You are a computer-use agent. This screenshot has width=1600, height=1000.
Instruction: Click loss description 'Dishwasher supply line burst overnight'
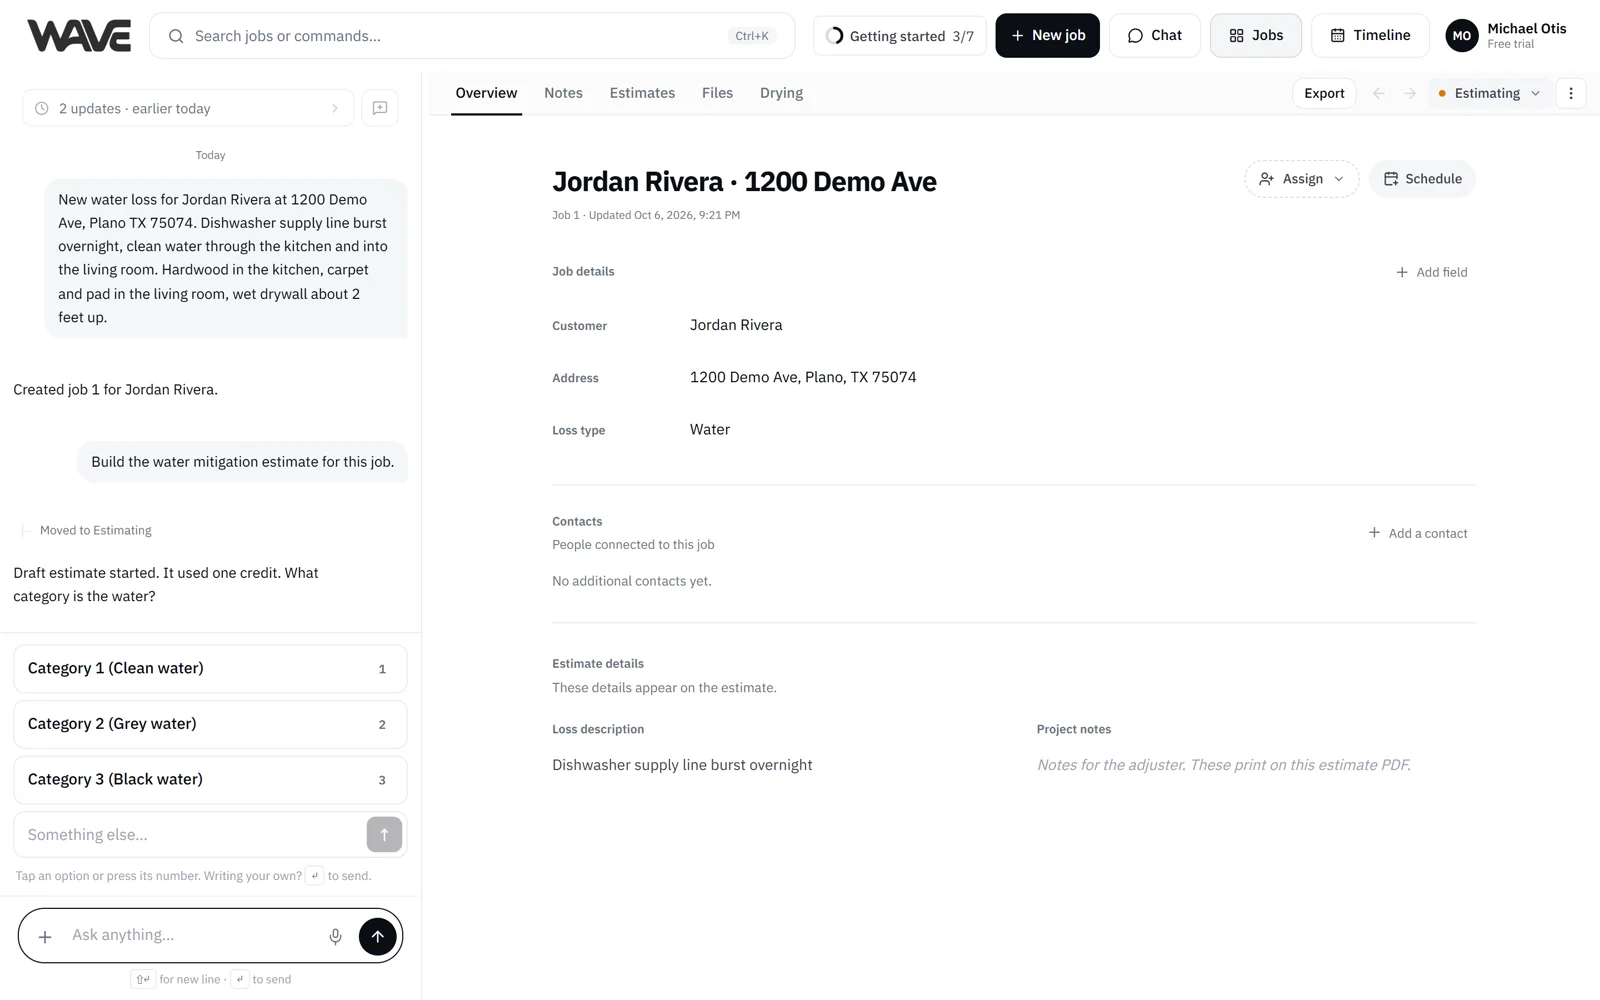682,765
